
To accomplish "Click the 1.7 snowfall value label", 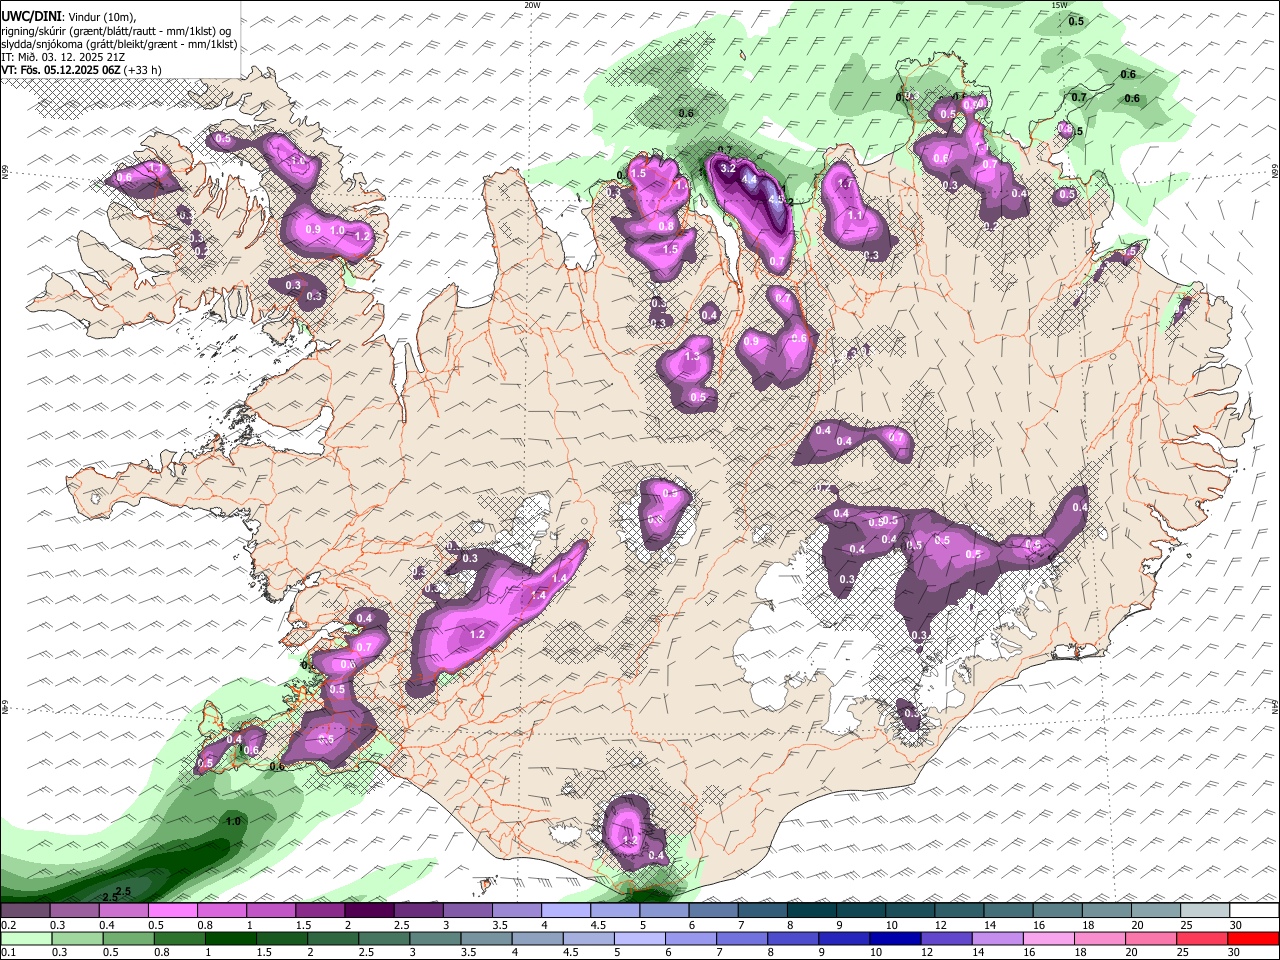I will (x=845, y=184).
